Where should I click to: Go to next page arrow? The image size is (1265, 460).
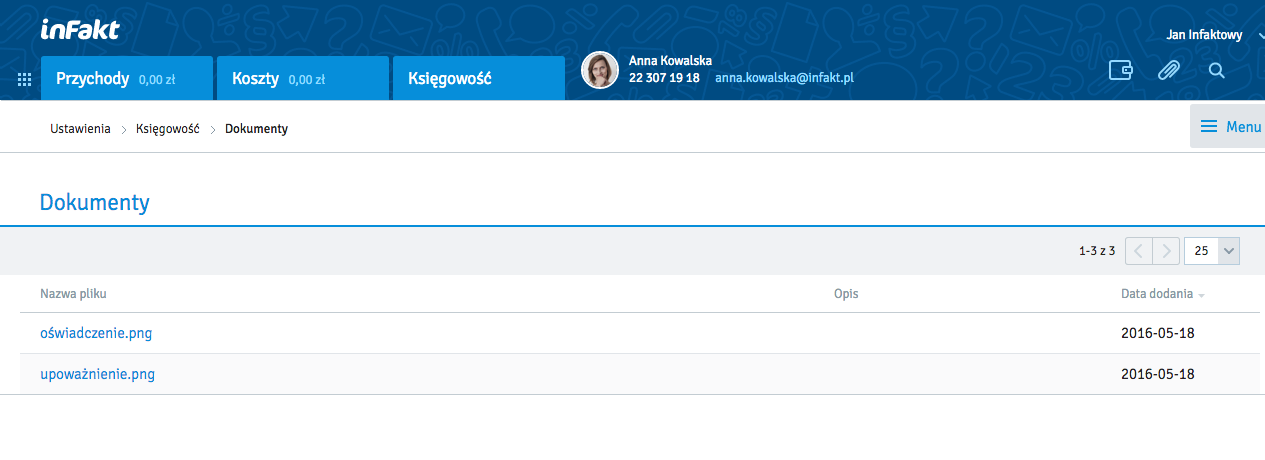coord(1166,251)
